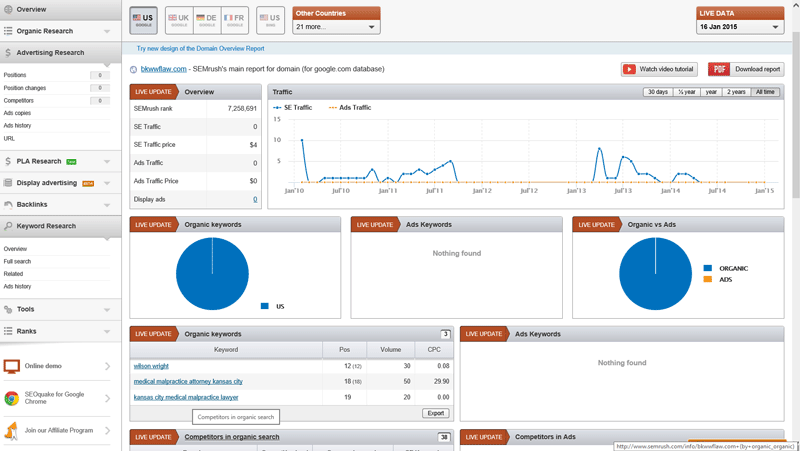Open the bkwwflaw.com domain link
The width and height of the screenshot is (800, 451).
163,69
